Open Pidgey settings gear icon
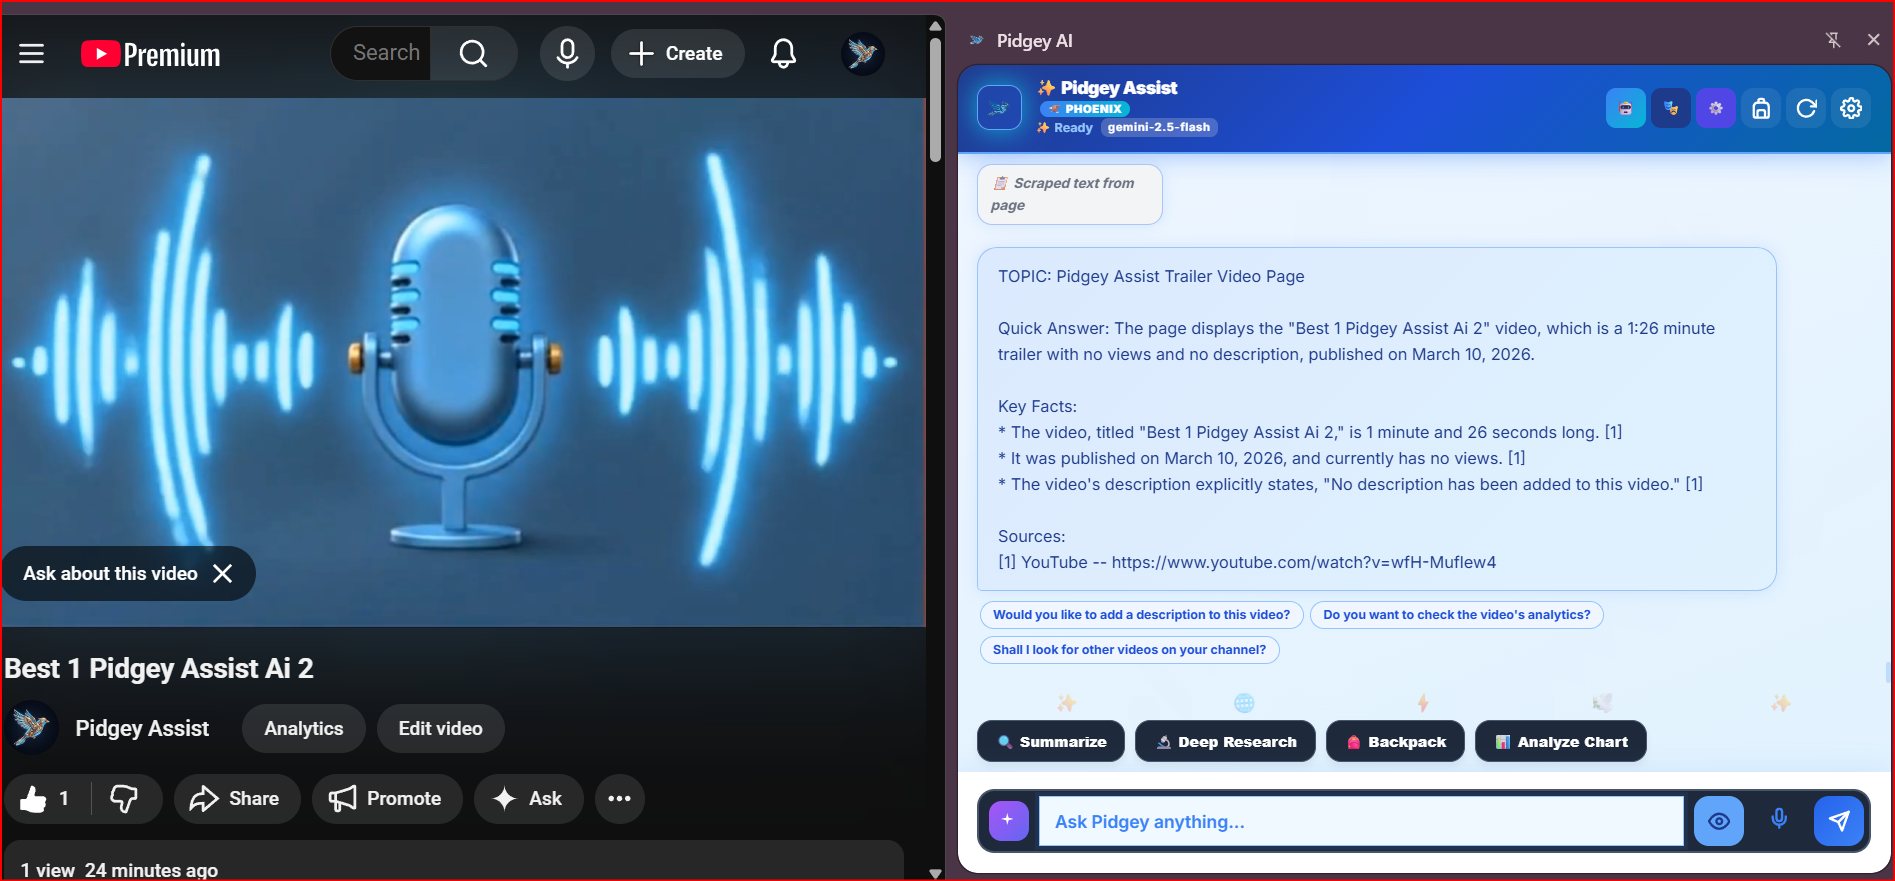1895x881 pixels. pyautogui.click(x=1851, y=108)
